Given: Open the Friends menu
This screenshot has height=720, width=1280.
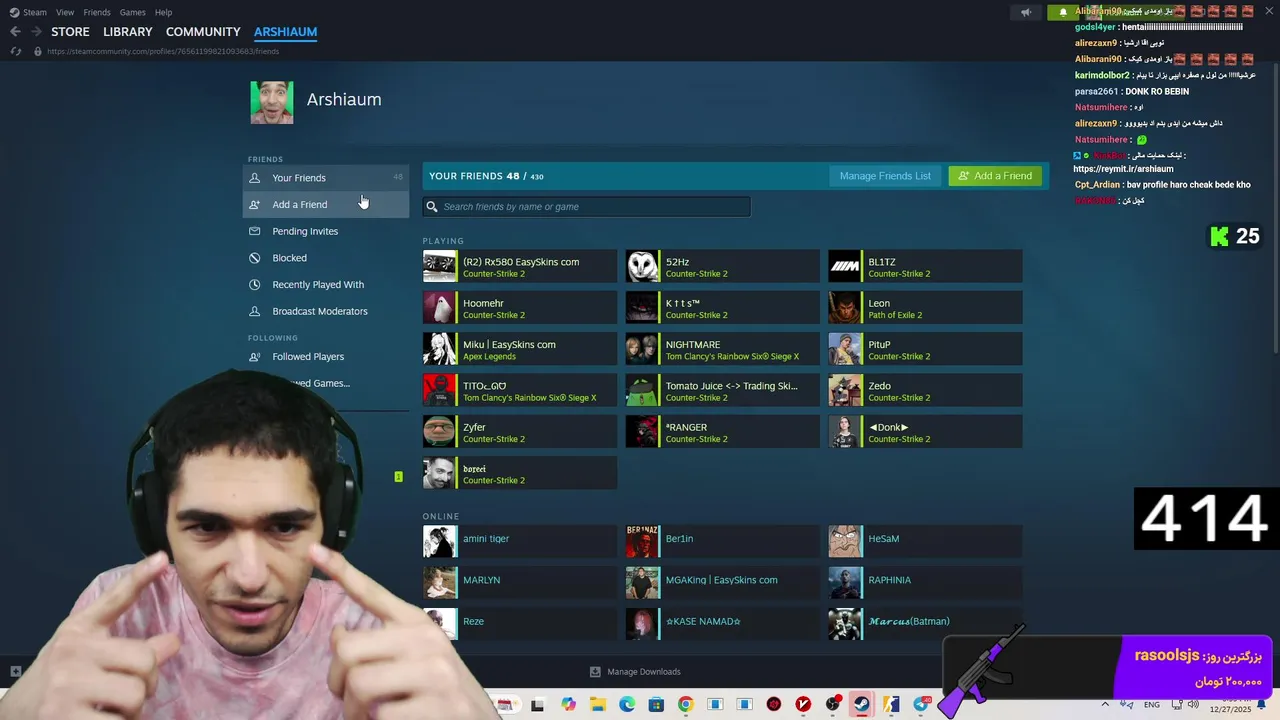Looking at the screenshot, I should click(x=97, y=12).
